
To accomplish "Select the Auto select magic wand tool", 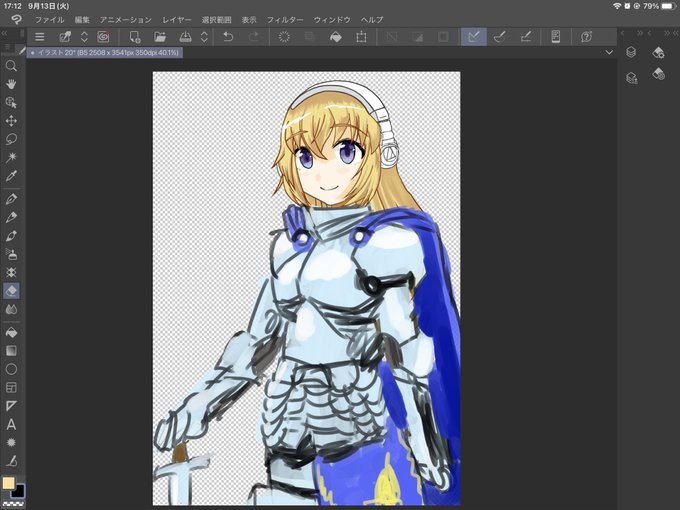I will [11, 157].
